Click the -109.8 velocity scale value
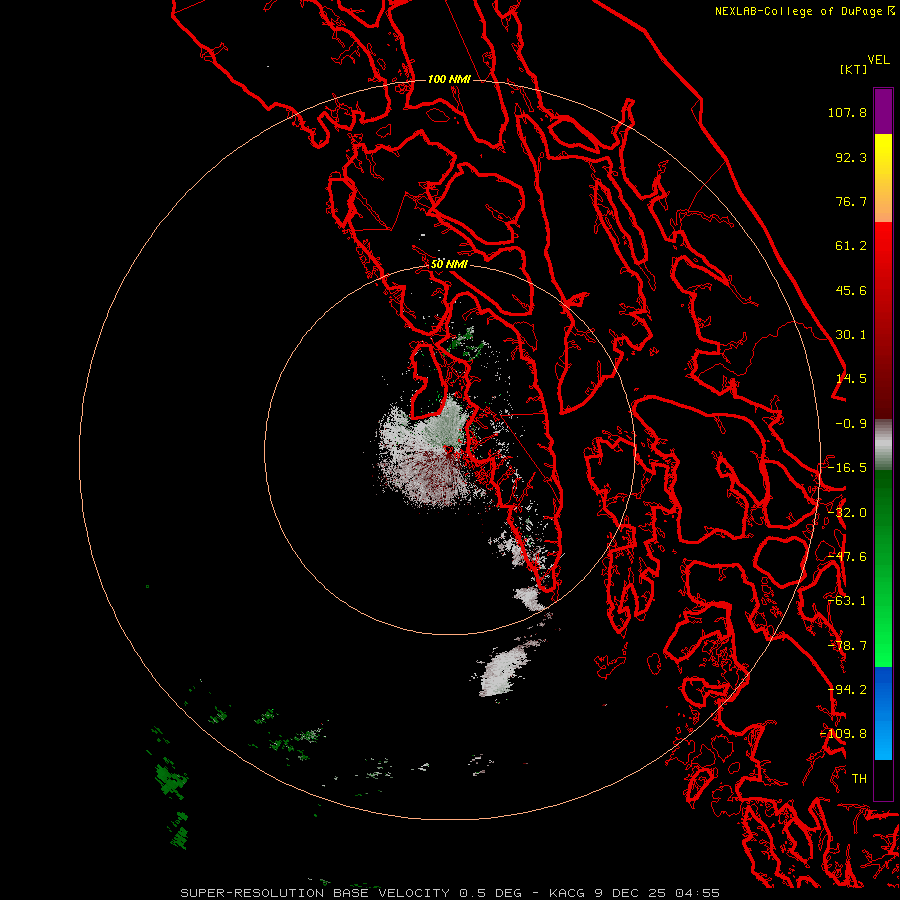The height and width of the screenshot is (900, 900). point(844,734)
